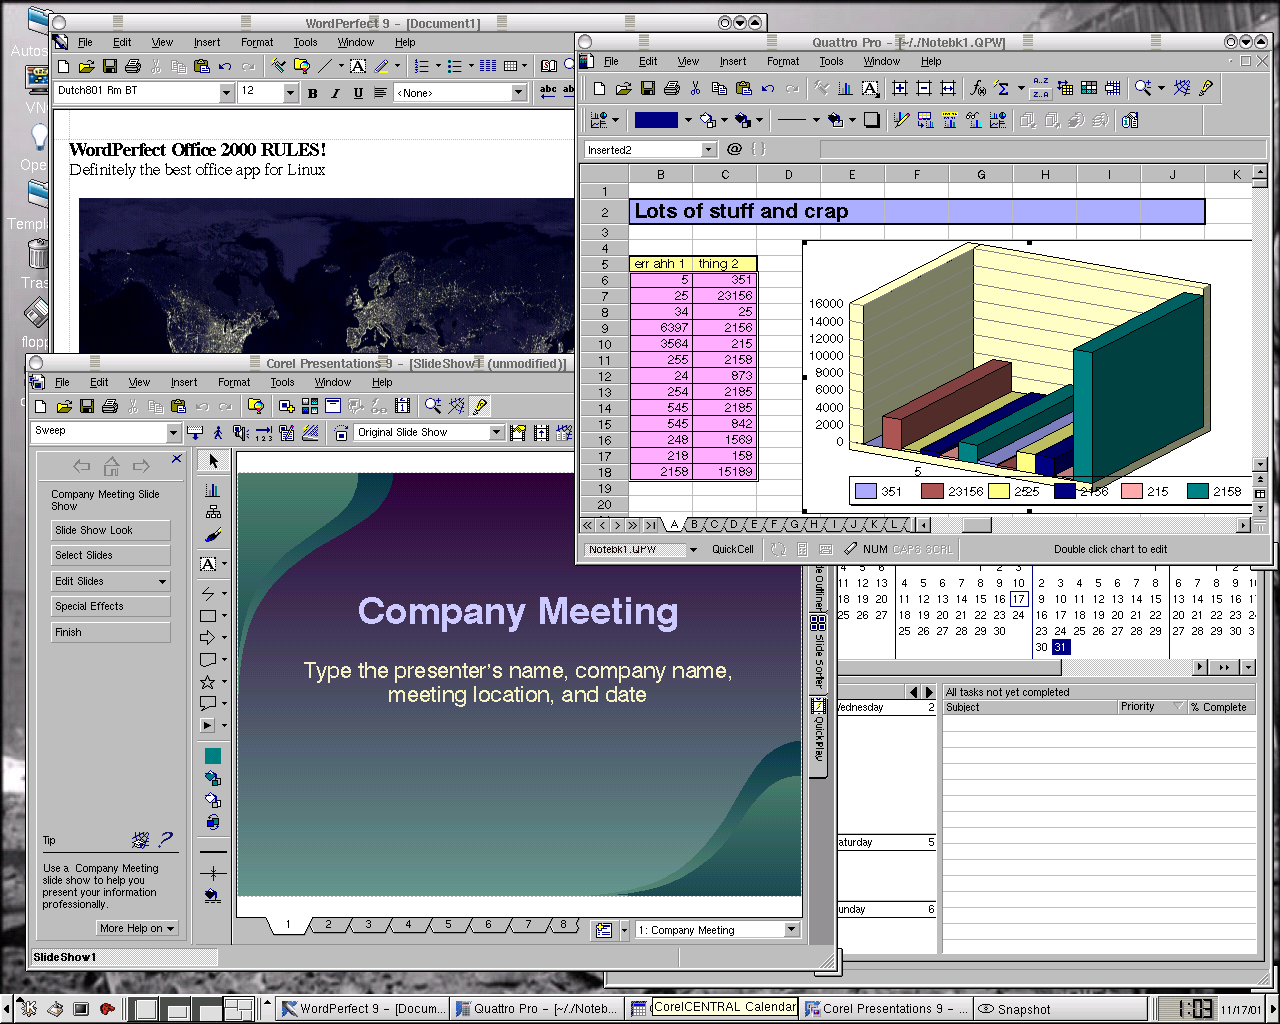Click the Save icon in Presentations toolbar
Screen dimensions: 1280x1024
pyautogui.click(x=87, y=406)
